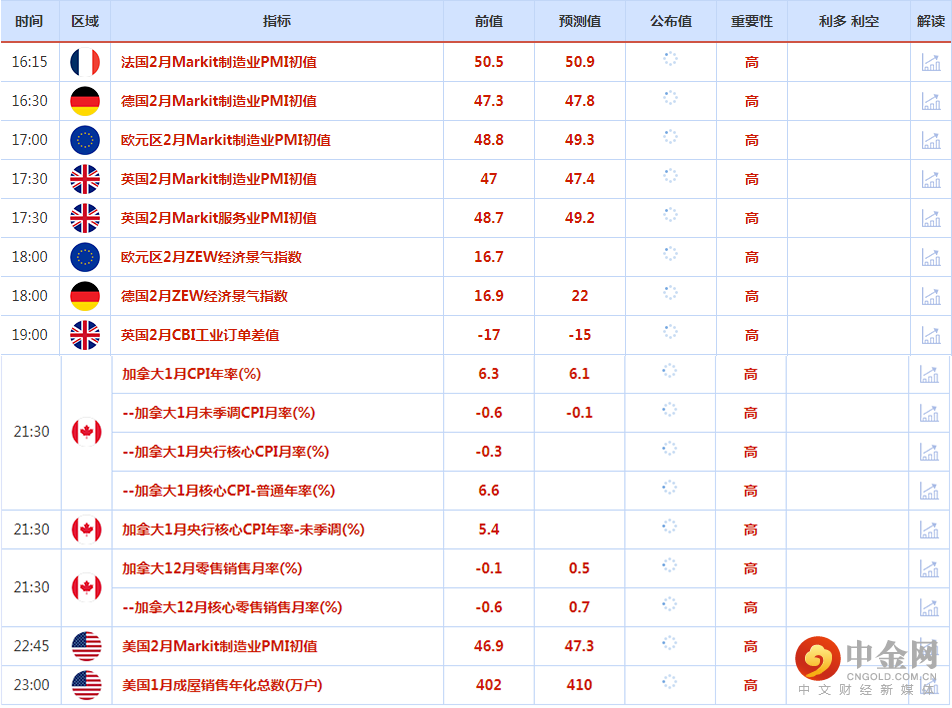Click the 重要性 column header

click(x=751, y=21)
